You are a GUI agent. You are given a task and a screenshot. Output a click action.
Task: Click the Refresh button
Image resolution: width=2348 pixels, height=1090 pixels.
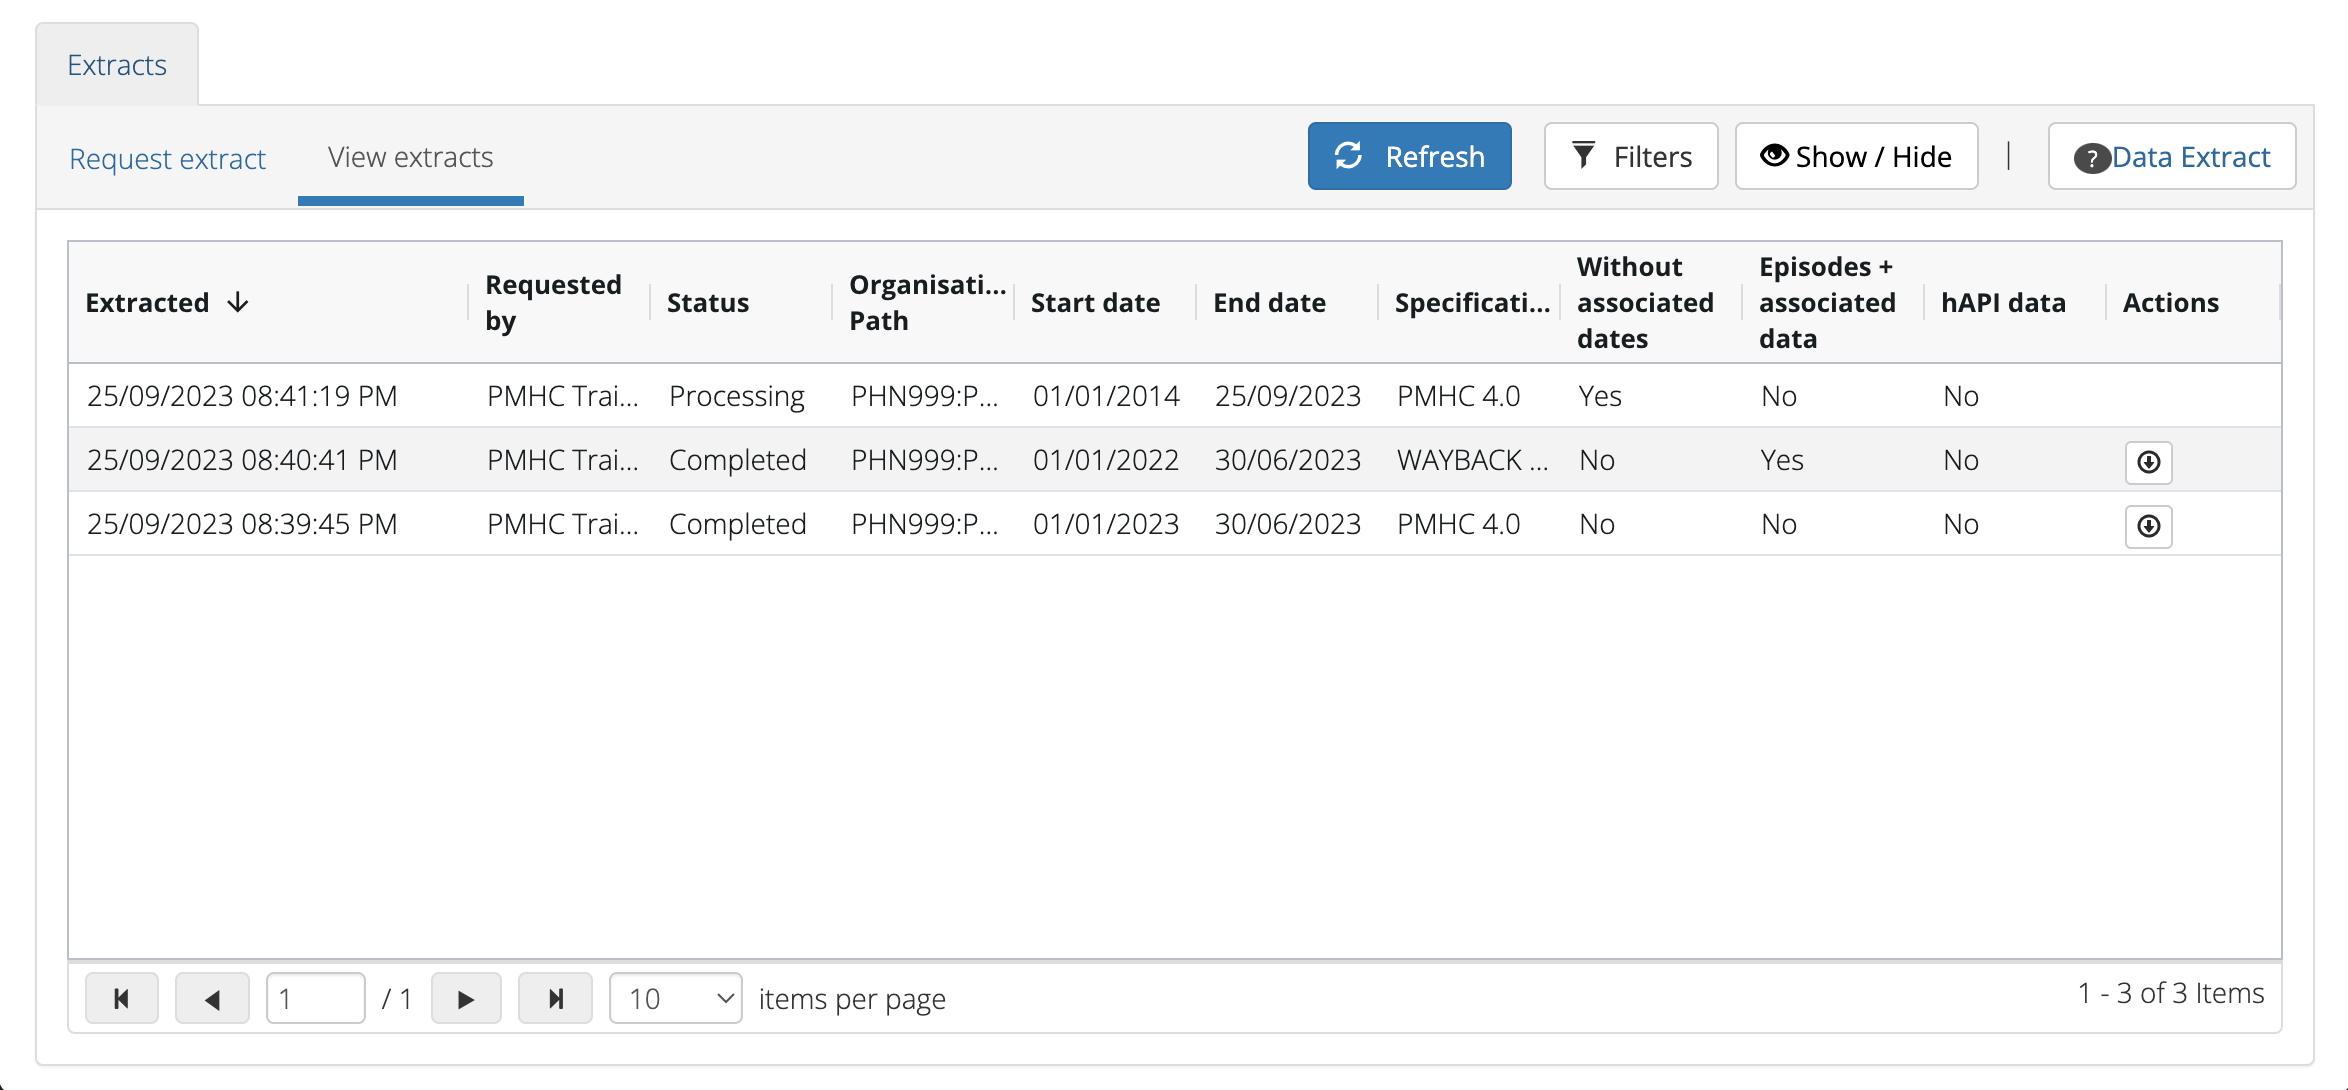pyautogui.click(x=1409, y=157)
